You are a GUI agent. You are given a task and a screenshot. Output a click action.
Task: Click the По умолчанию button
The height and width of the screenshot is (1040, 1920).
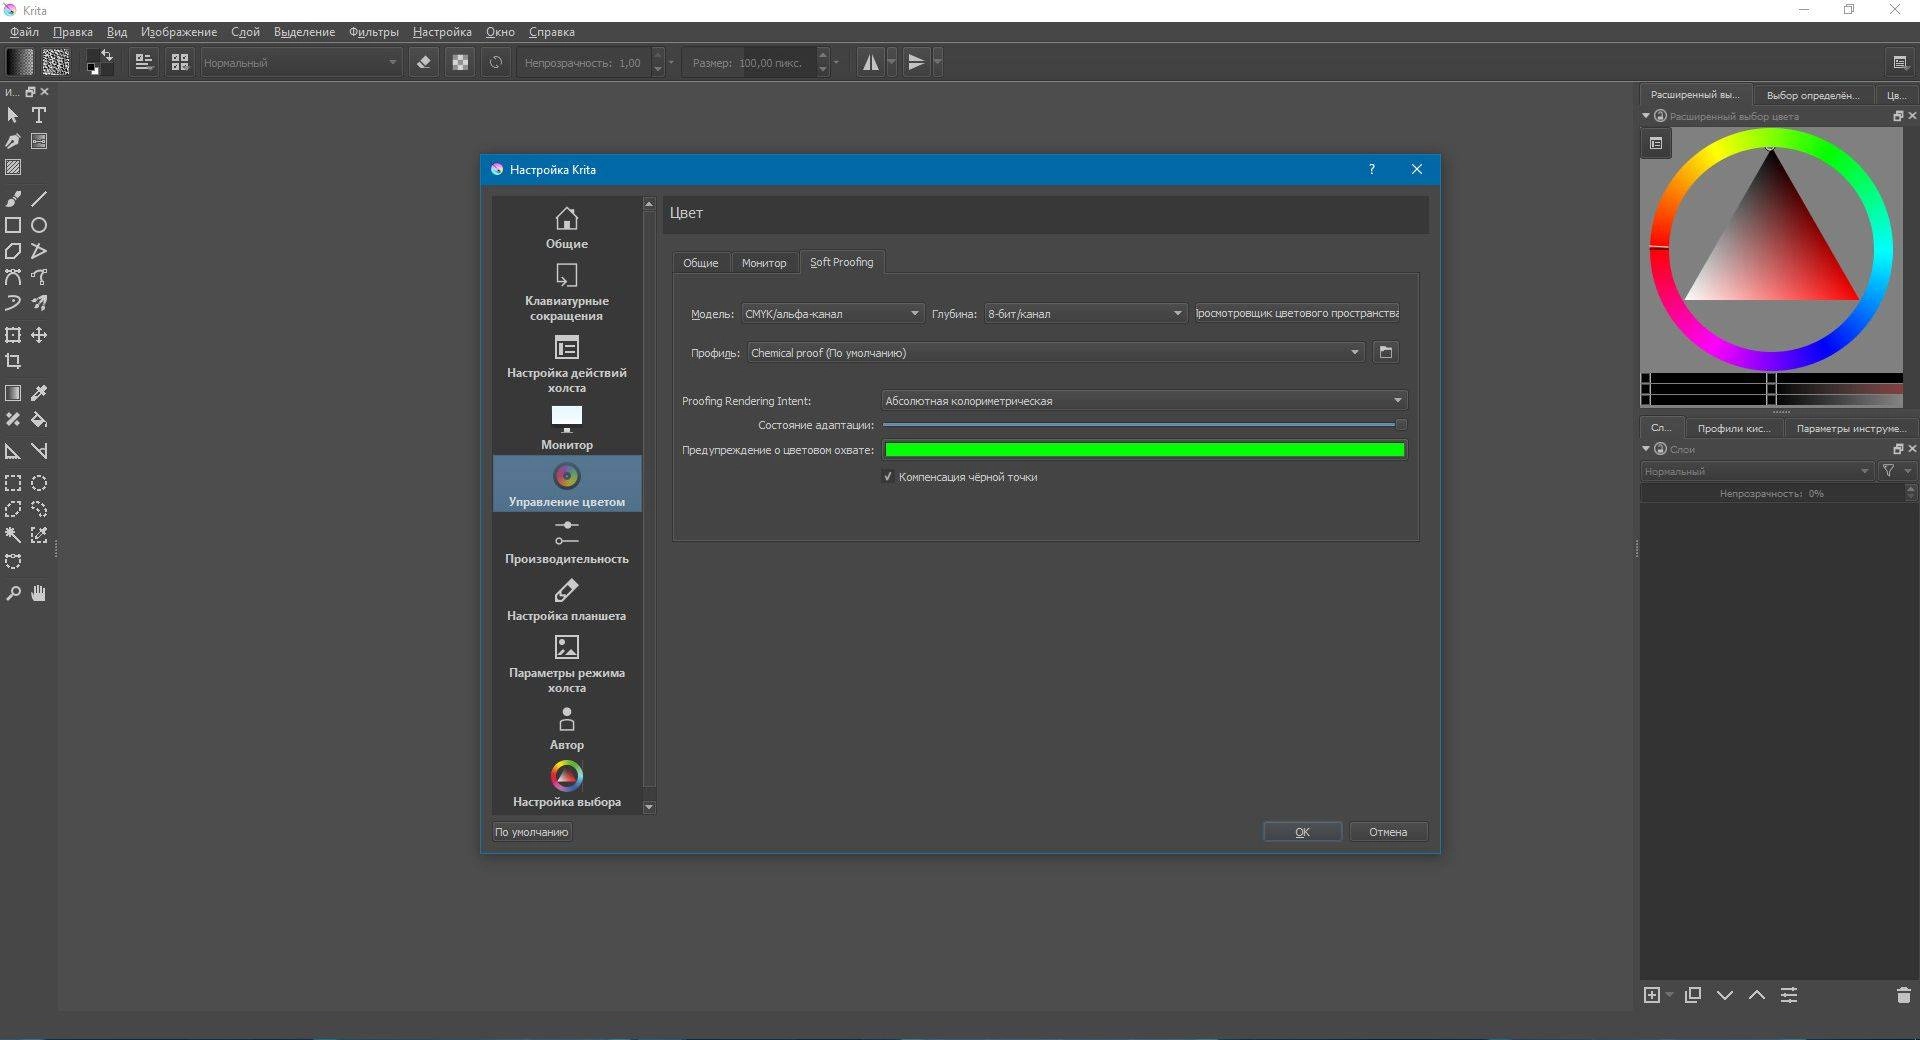531,832
